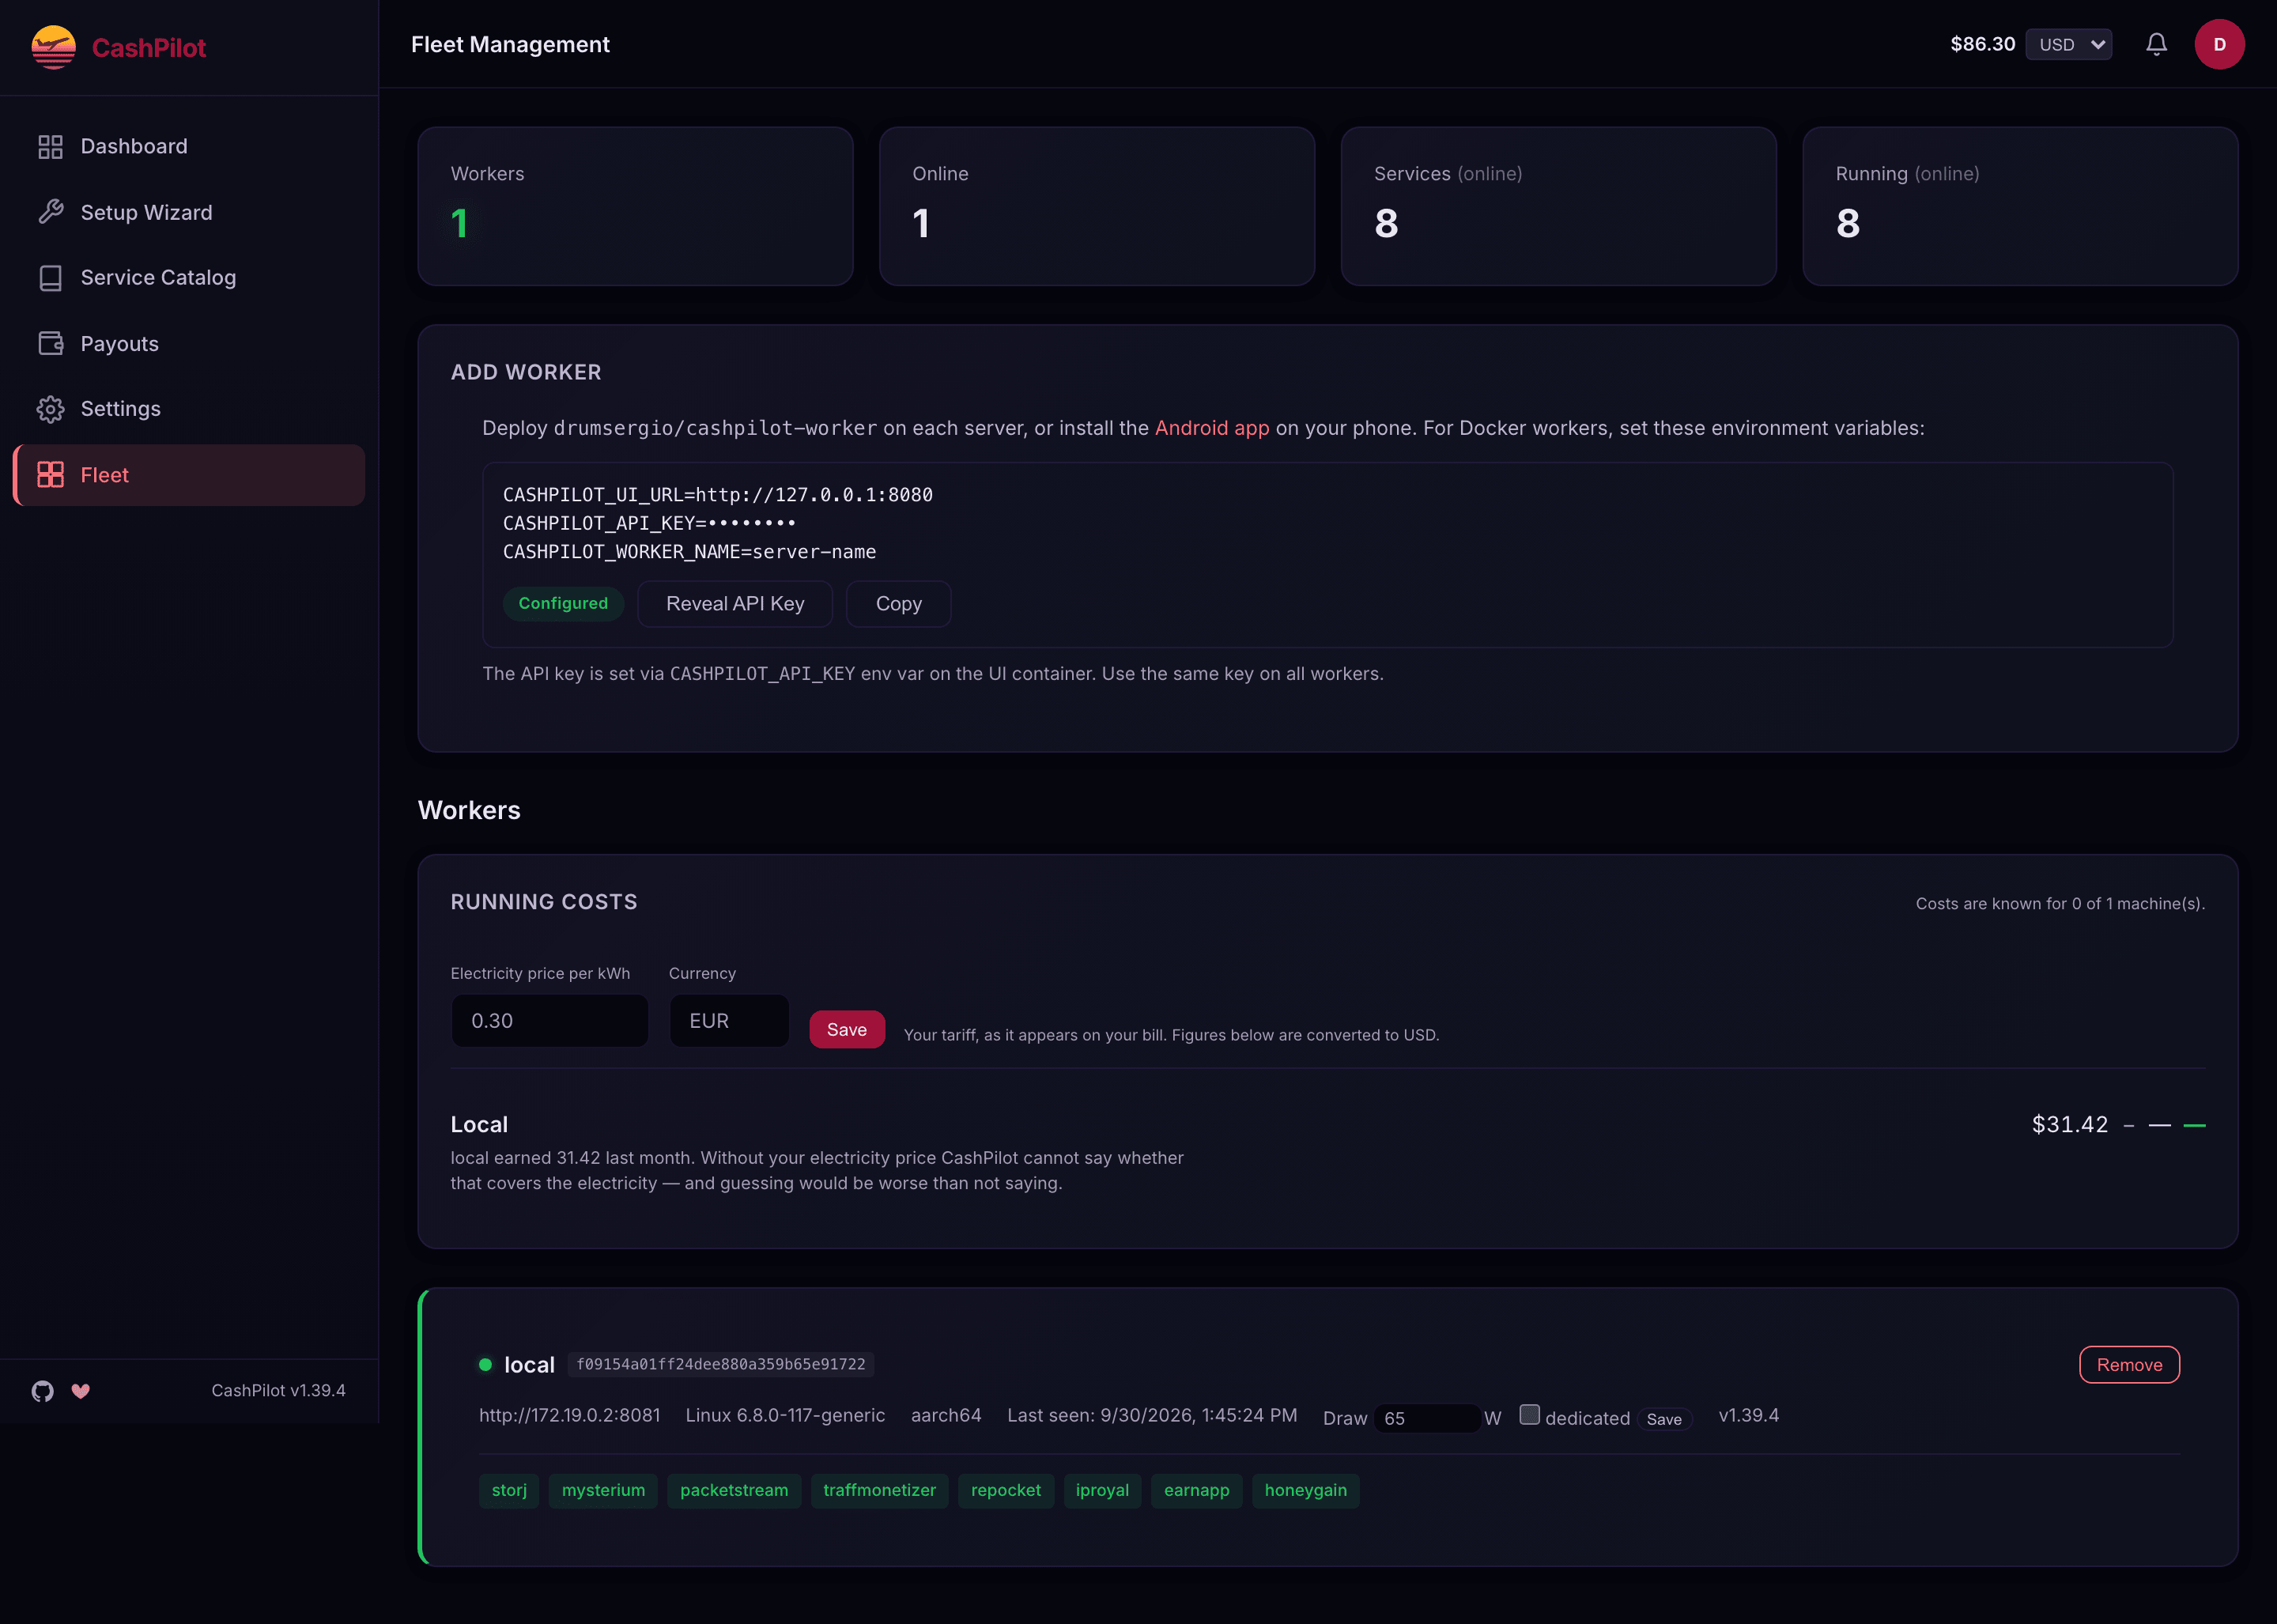
Task: Open the GitHub icon link
Action: tap(42, 1391)
